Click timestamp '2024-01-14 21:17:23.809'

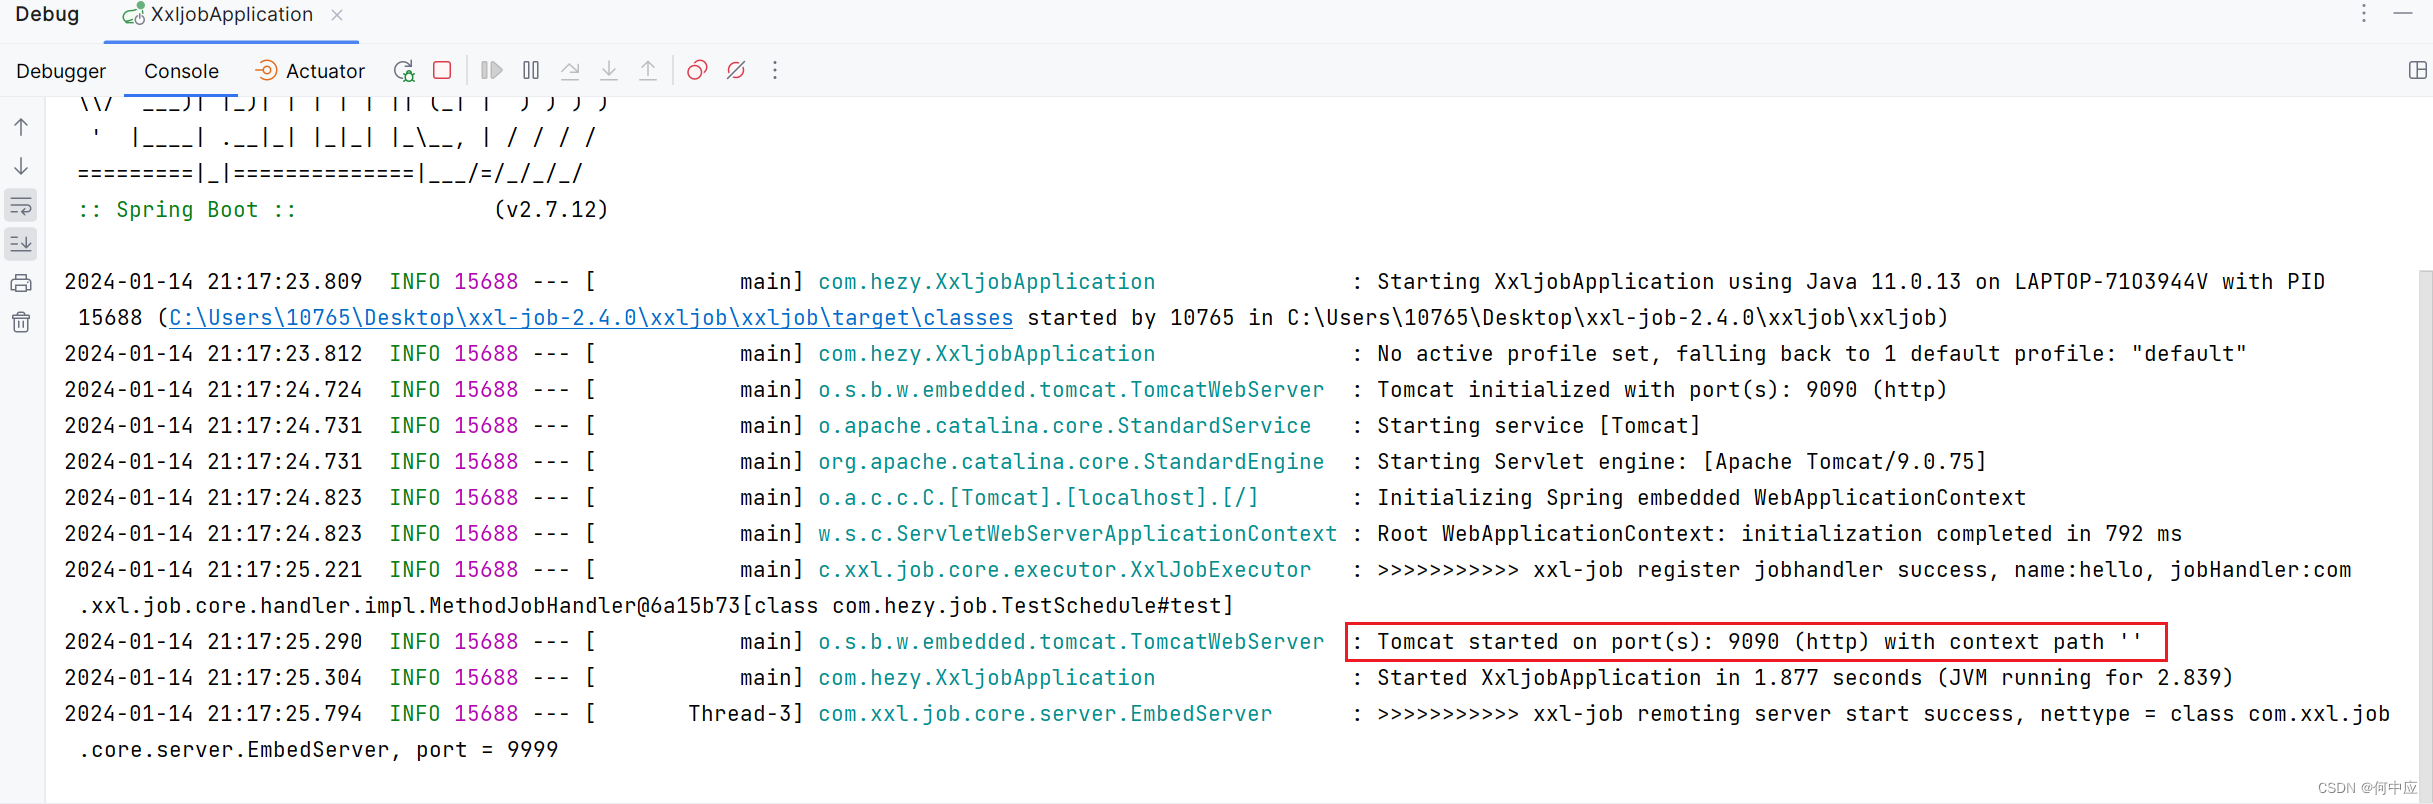tap(213, 282)
